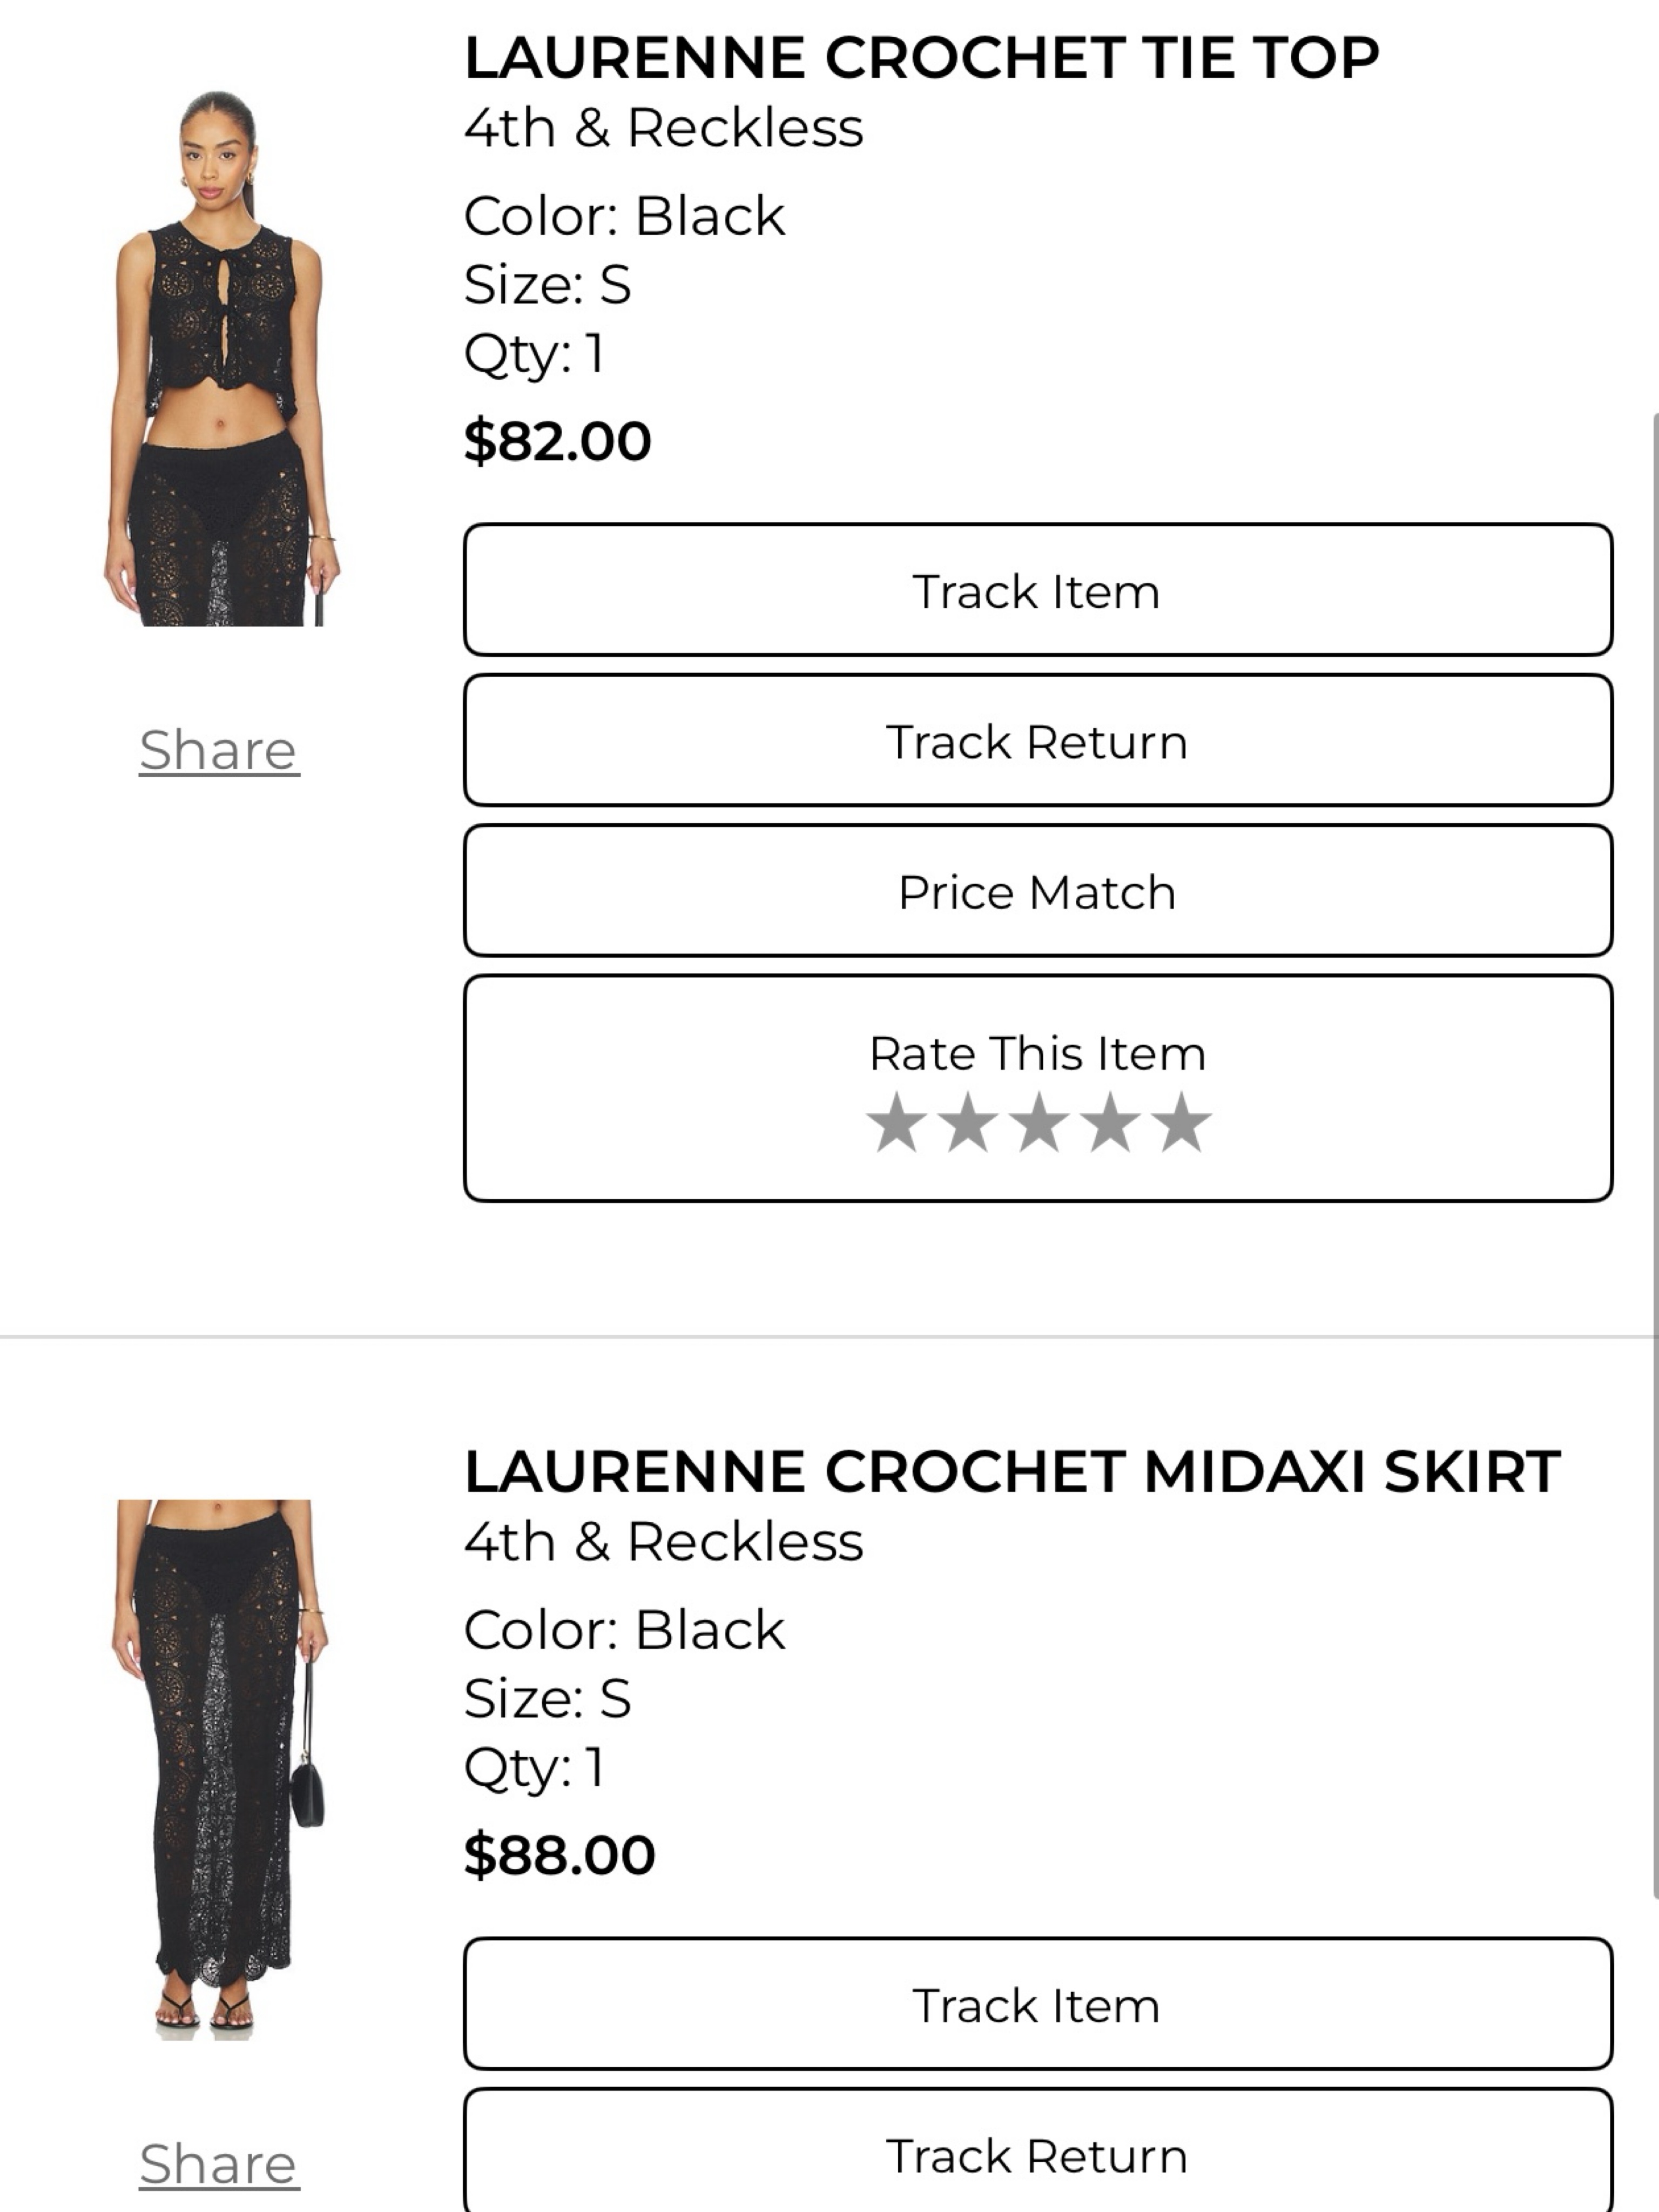This screenshot has width=1659, height=2212.
Task: Open the Laurenne Crochet Tie Top title
Action: coord(921,57)
